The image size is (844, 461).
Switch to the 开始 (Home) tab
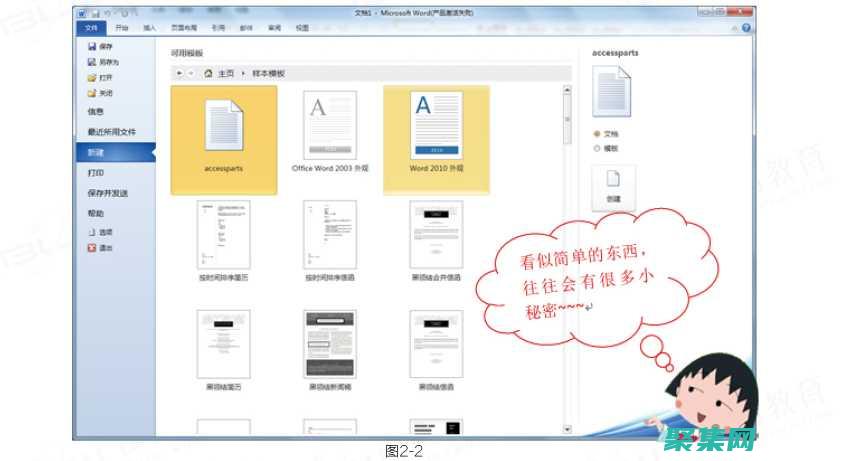pyautogui.click(x=122, y=27)
